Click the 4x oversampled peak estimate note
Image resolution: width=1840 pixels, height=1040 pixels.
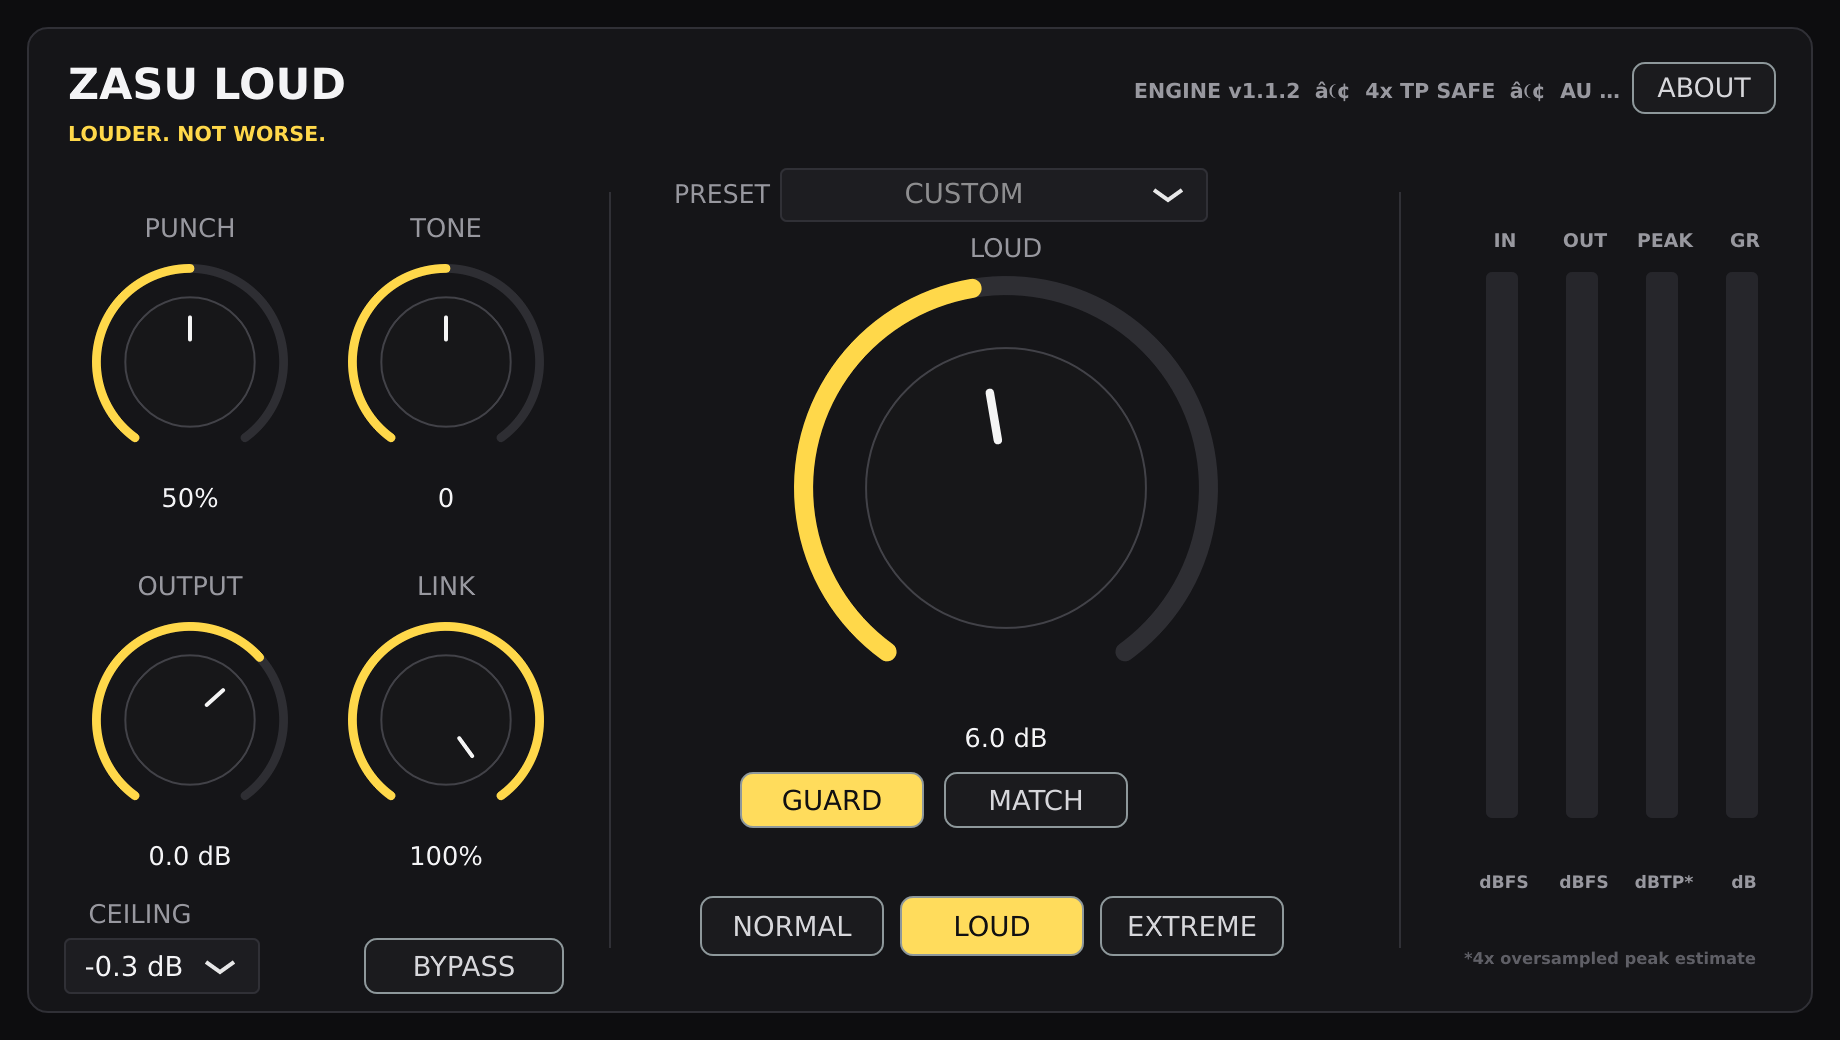point(1610,958)
